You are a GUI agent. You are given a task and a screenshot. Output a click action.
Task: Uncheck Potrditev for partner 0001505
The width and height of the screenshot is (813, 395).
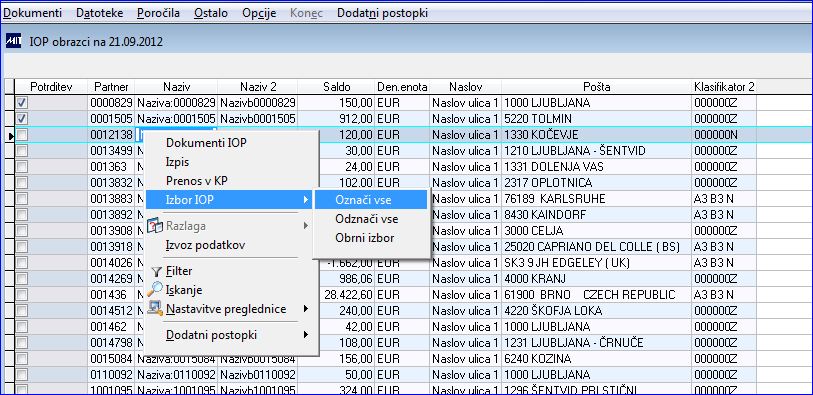(x=21, y=119)
